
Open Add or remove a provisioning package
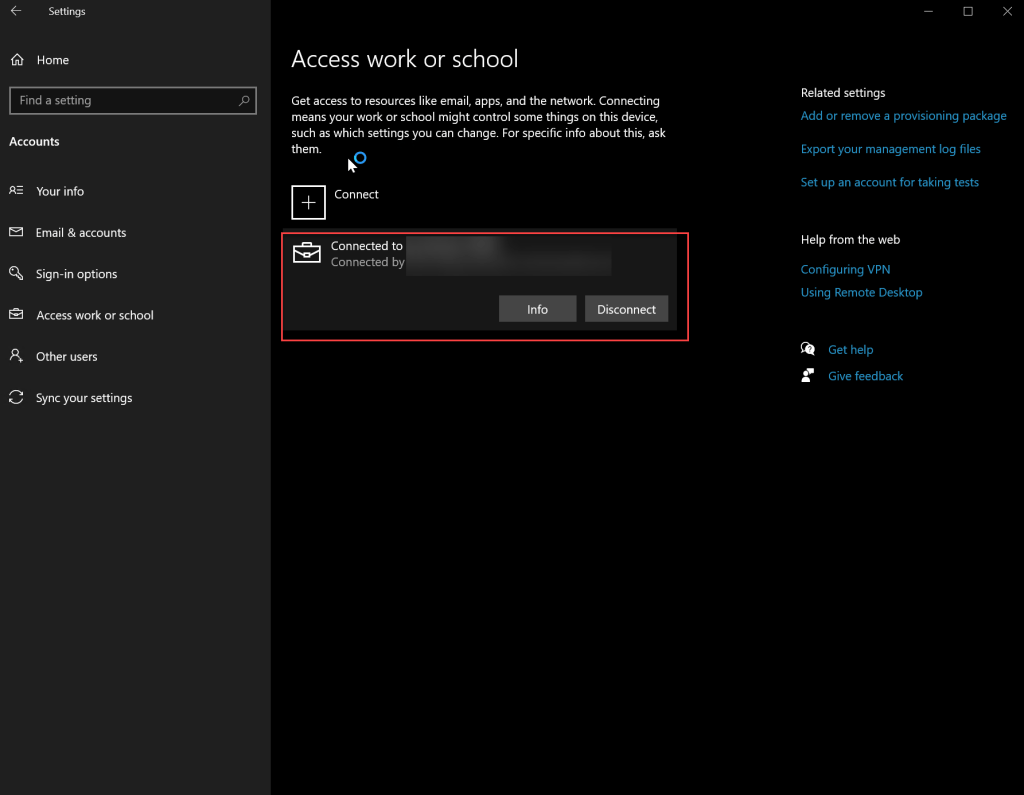coord(903,116)
